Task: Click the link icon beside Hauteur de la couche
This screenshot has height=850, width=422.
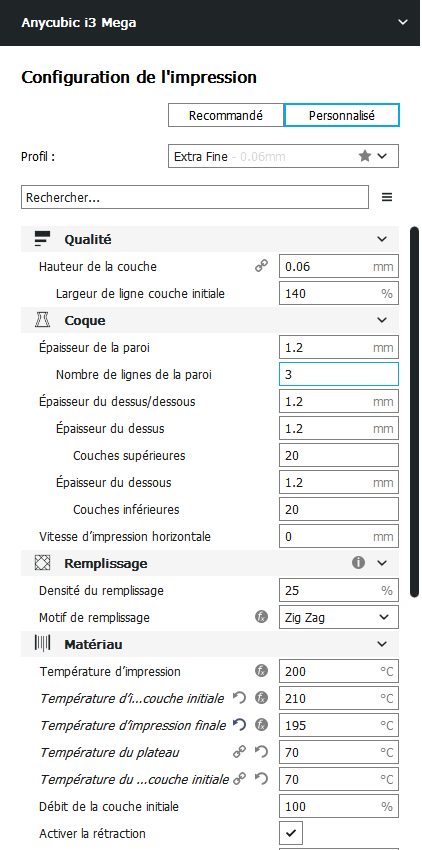Action: point(261,266)
